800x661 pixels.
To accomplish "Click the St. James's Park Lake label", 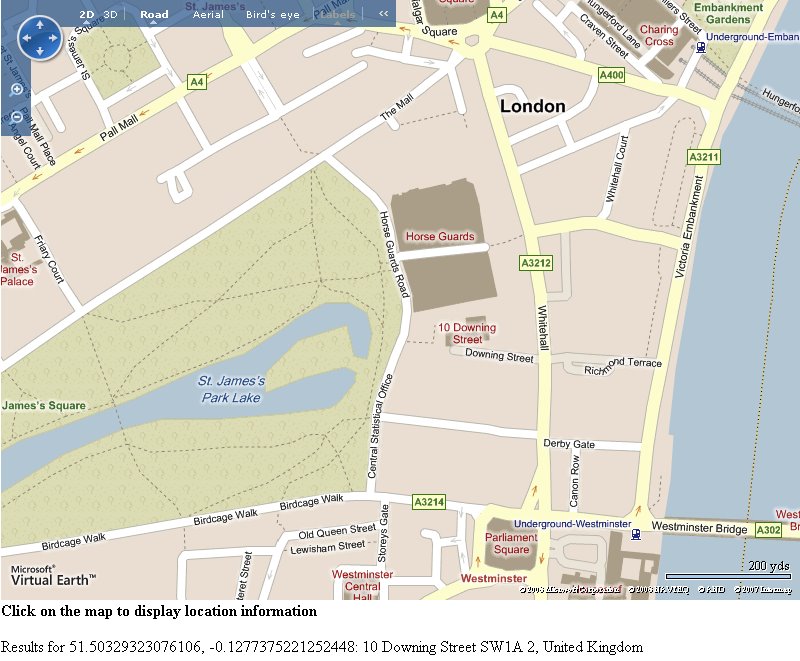I will tap(231, 389).
